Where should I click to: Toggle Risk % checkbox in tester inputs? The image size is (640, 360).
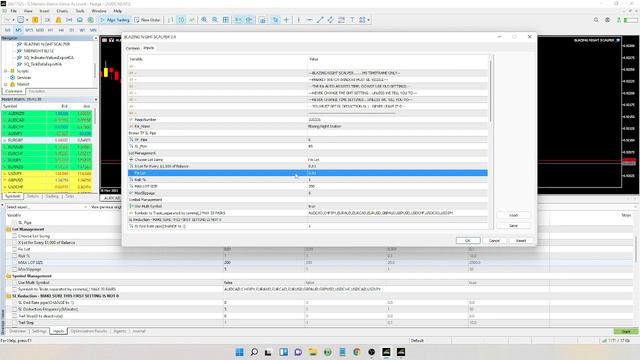click(x=15, y=256)
